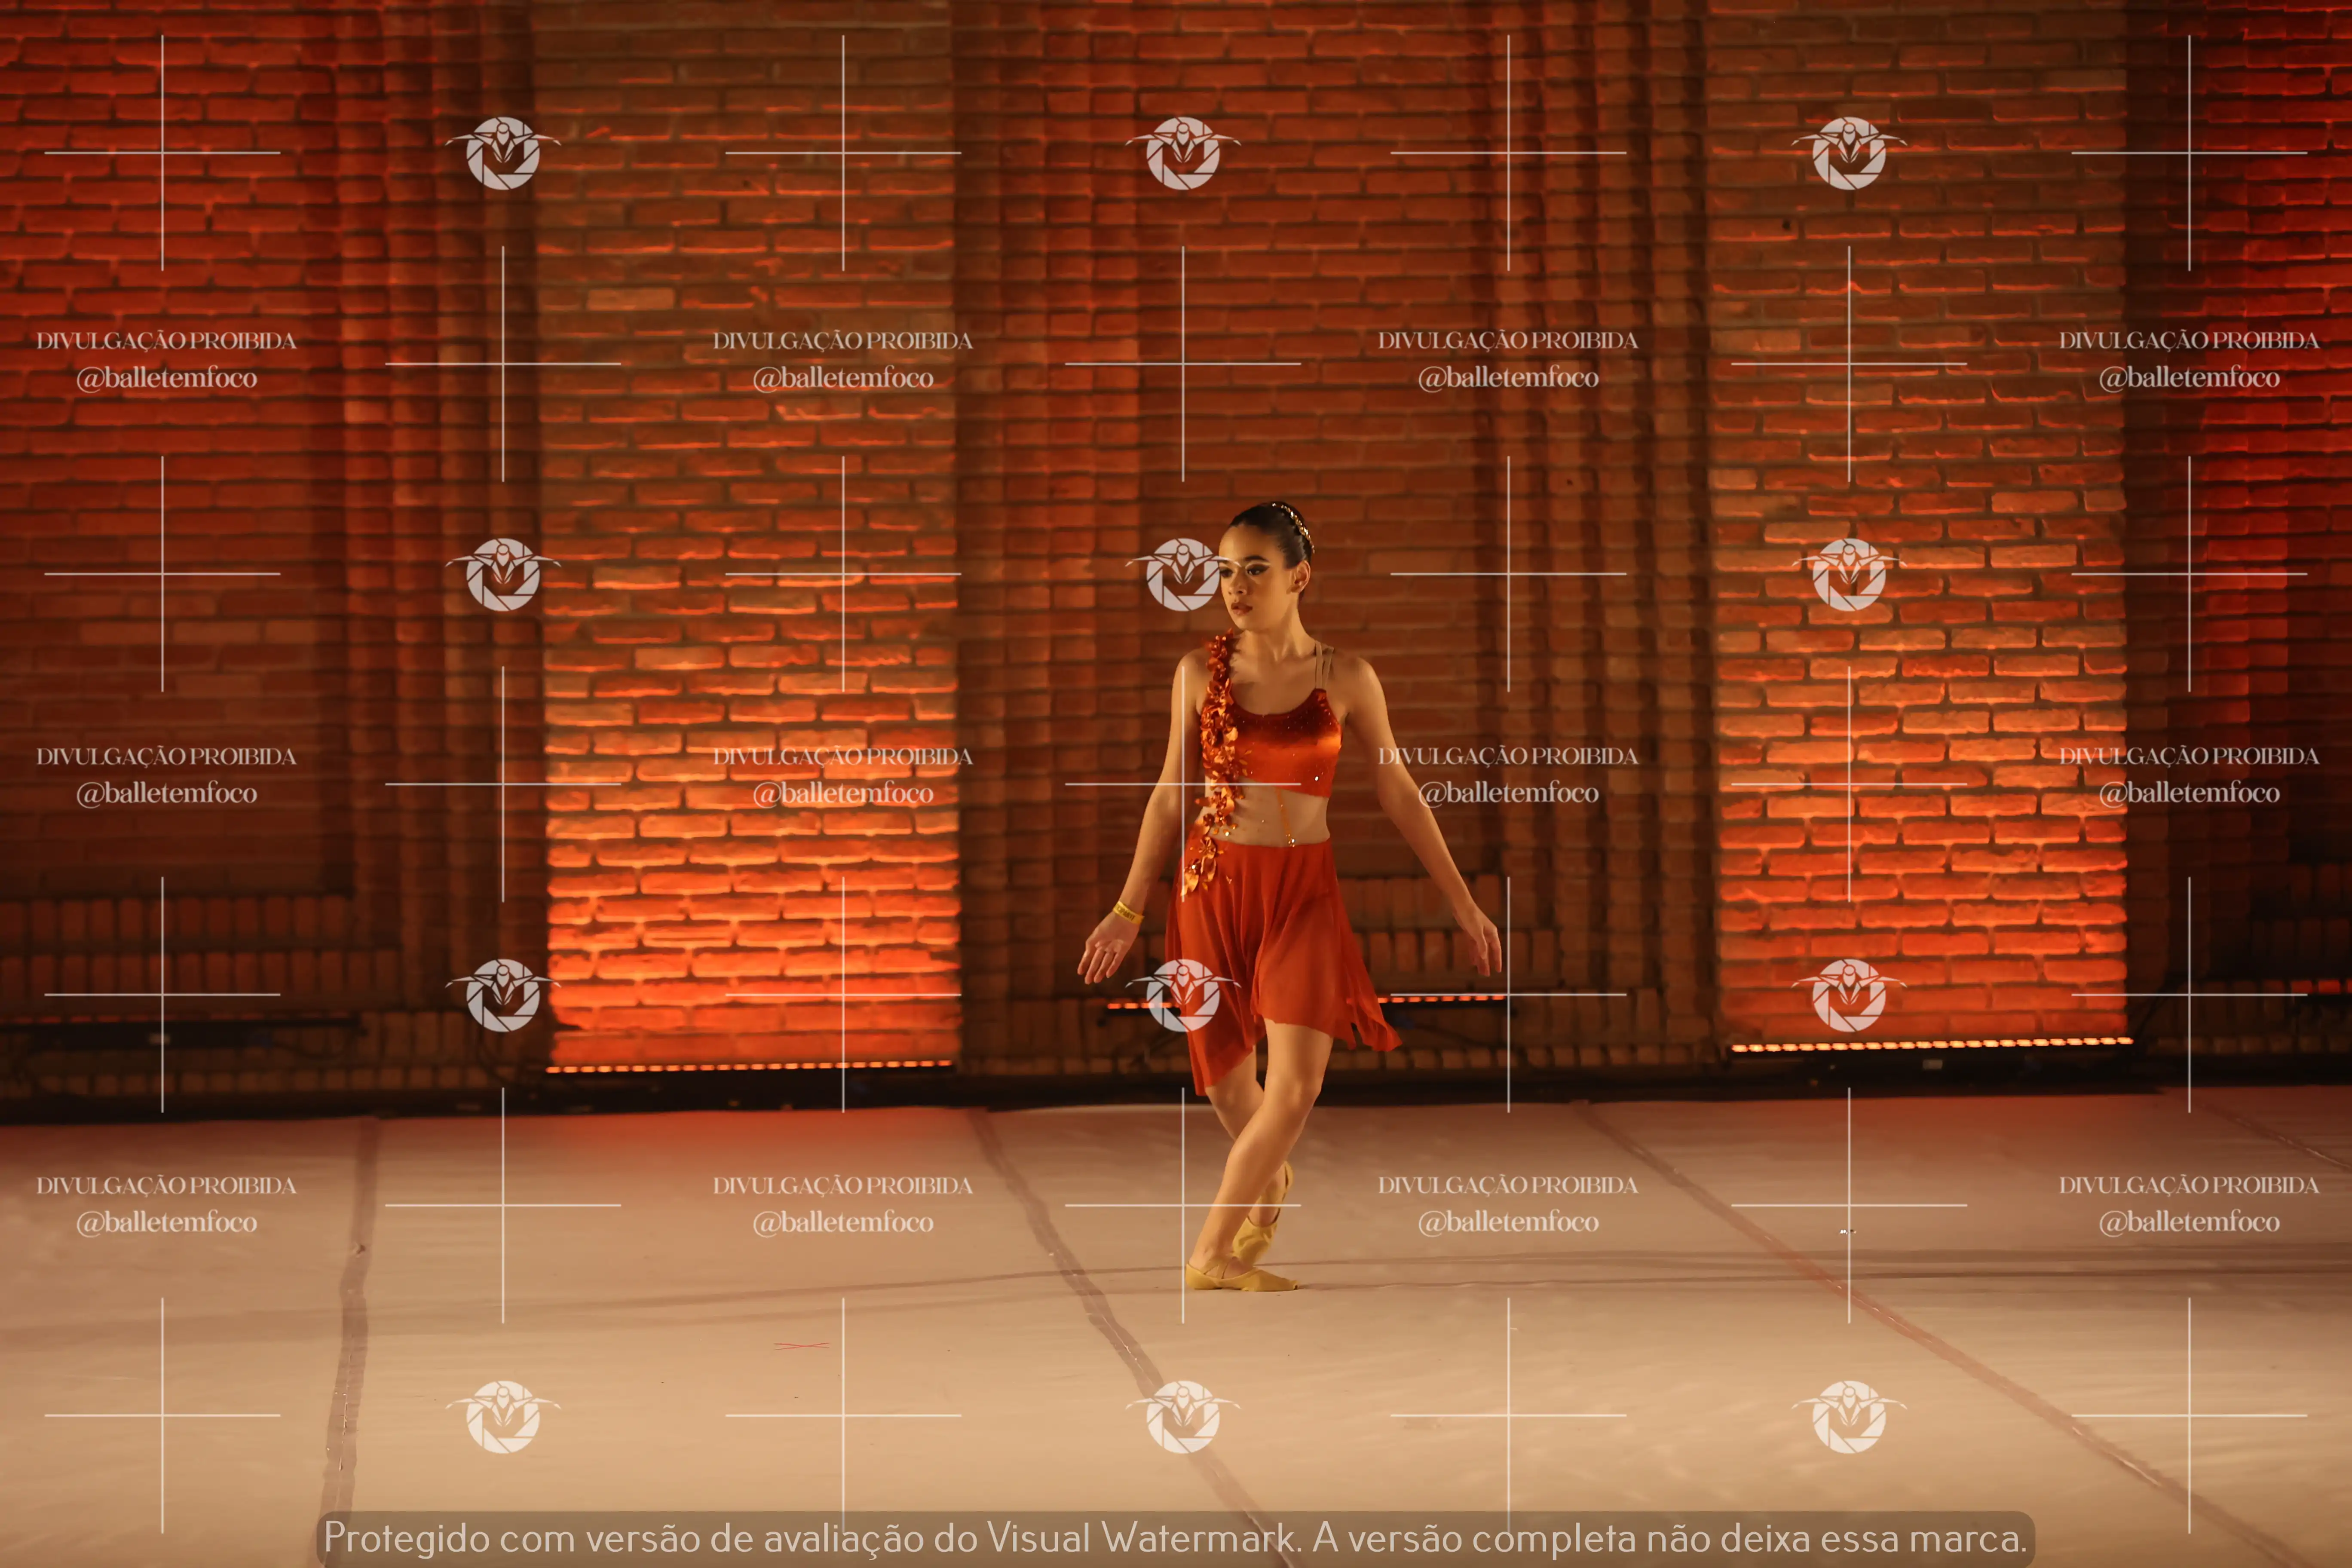
Task: Click the Visual Watermark banner text at bottom
Action: 1175,1538
